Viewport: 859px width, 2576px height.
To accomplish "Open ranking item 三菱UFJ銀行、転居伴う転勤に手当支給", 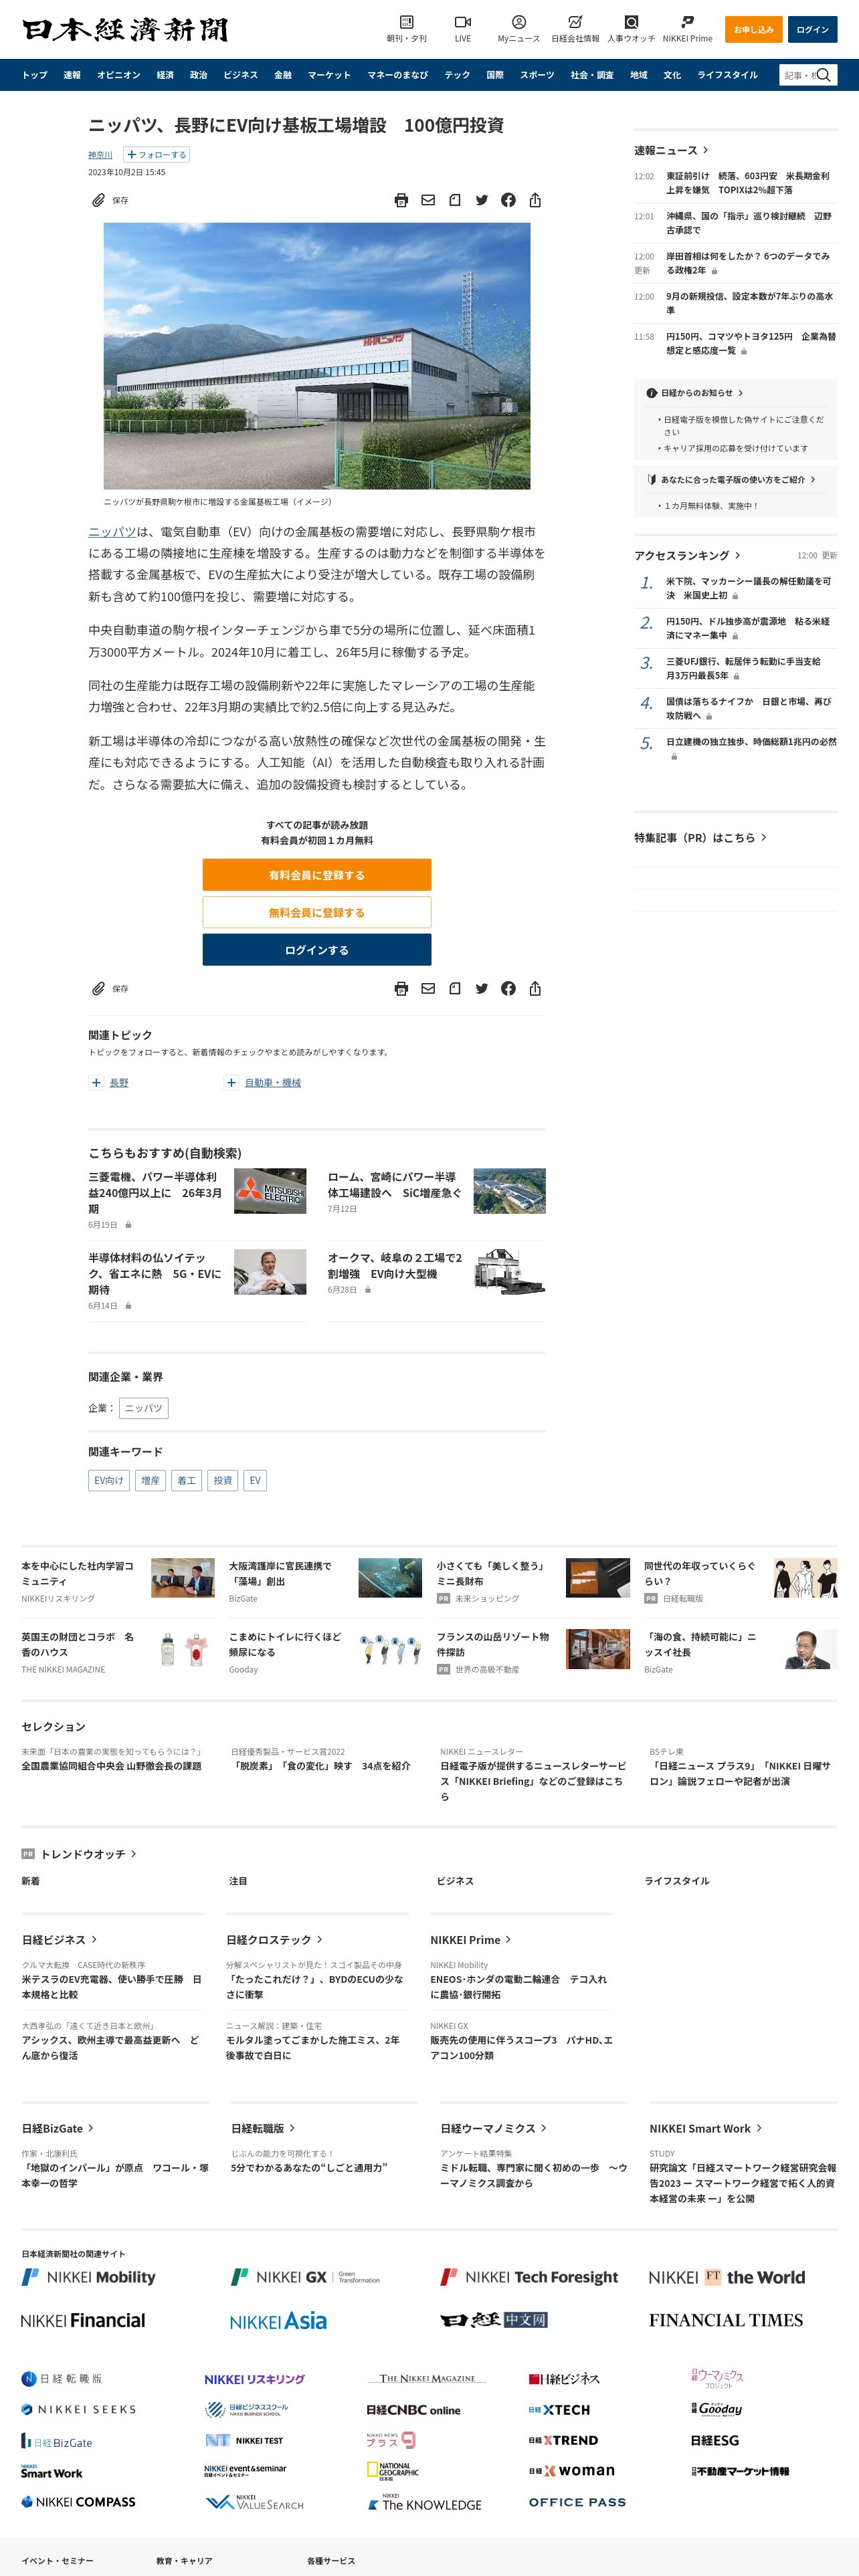I will 743,668.
